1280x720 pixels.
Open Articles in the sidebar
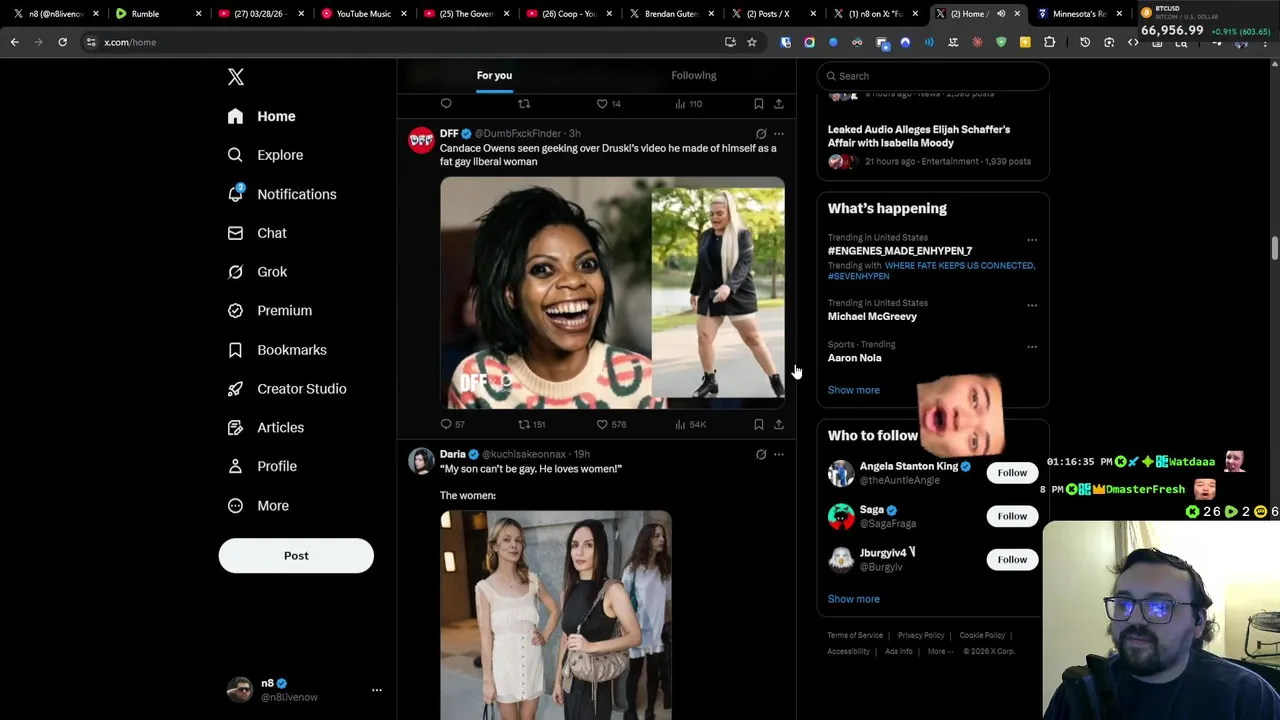pos(266,427)
